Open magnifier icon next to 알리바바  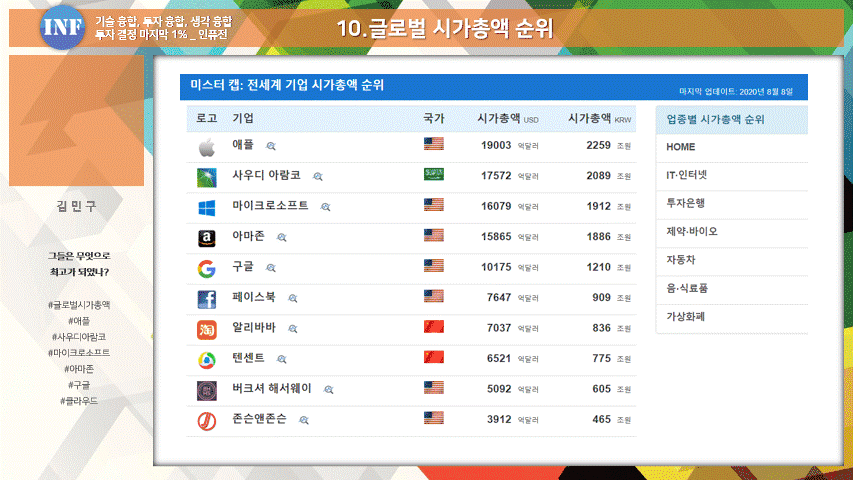click(293, 329)
